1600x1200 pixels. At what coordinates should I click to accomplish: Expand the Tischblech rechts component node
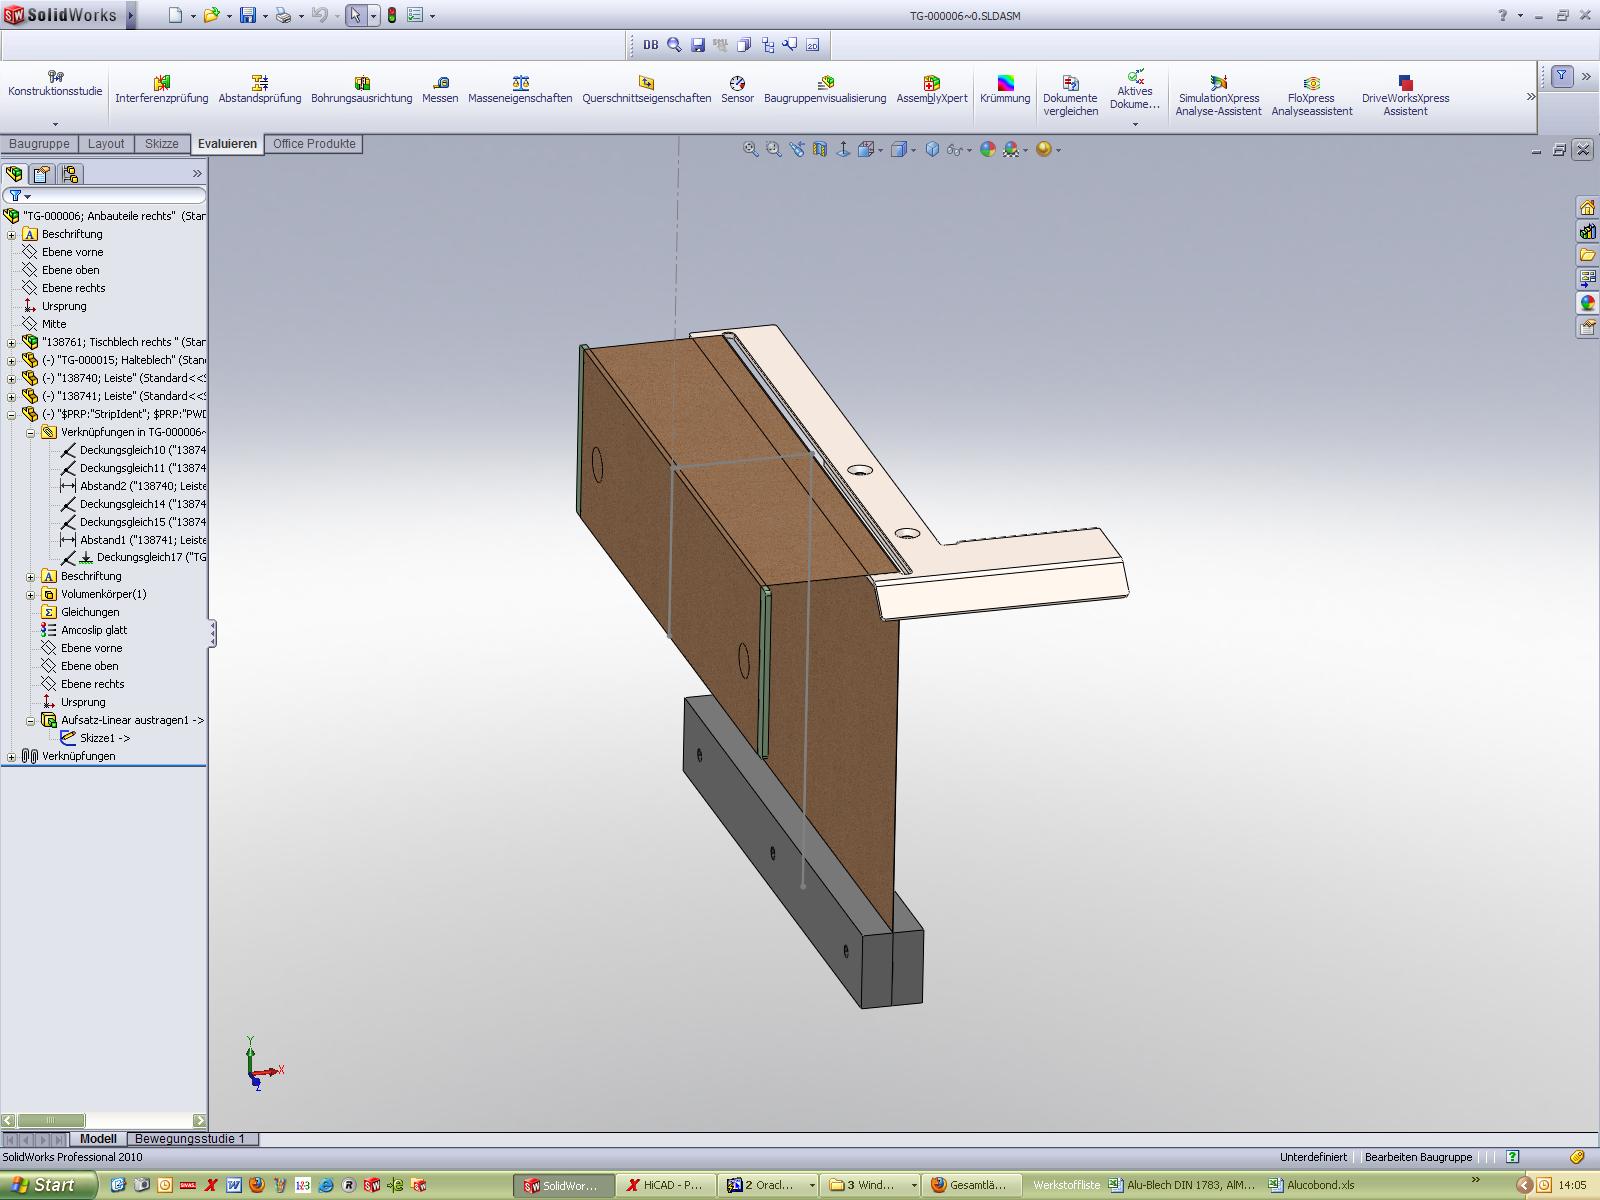click(12, 342)
